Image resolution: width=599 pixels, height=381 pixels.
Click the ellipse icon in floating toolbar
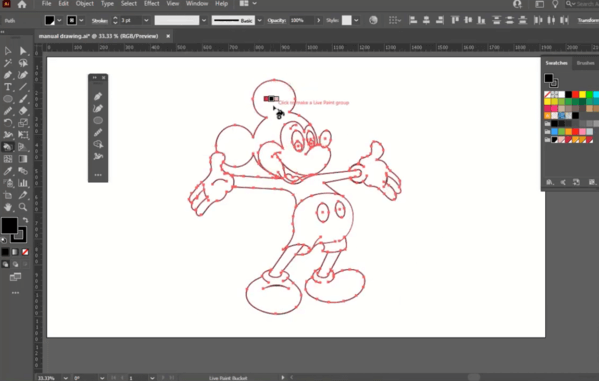click(98, 120)
